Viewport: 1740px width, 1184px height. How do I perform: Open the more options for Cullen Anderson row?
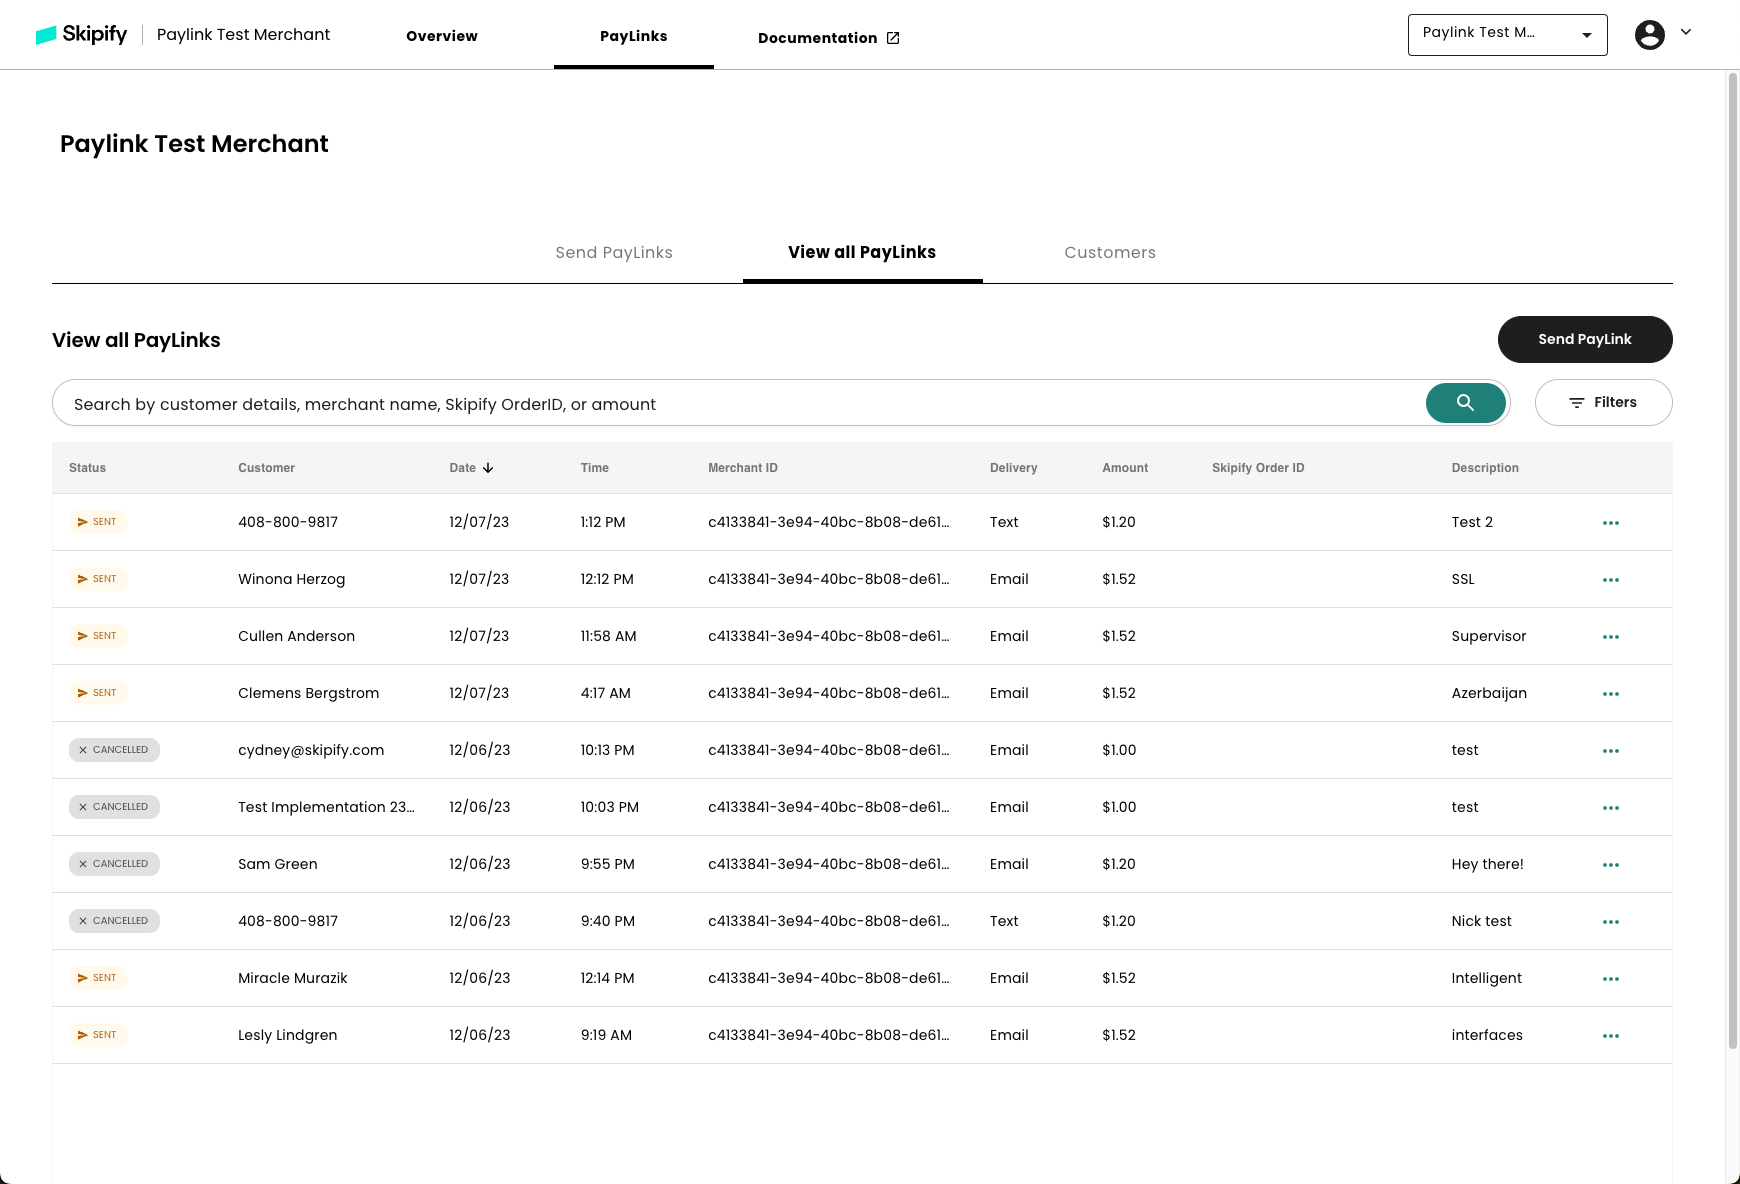pyautogui.click(x=1610, y=637)
